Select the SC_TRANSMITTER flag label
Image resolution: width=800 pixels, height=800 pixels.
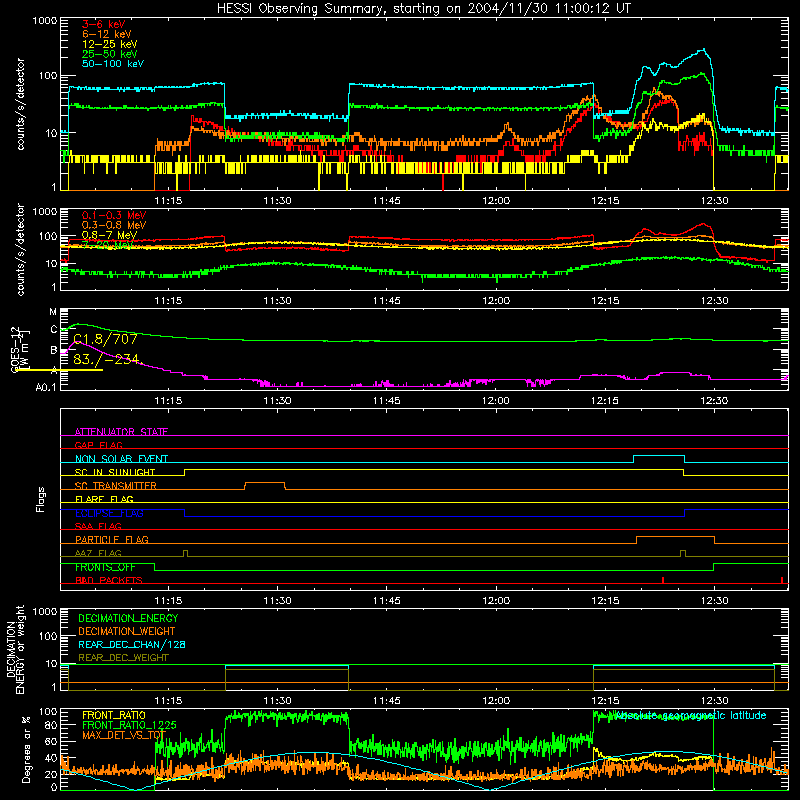pos(116,485)
